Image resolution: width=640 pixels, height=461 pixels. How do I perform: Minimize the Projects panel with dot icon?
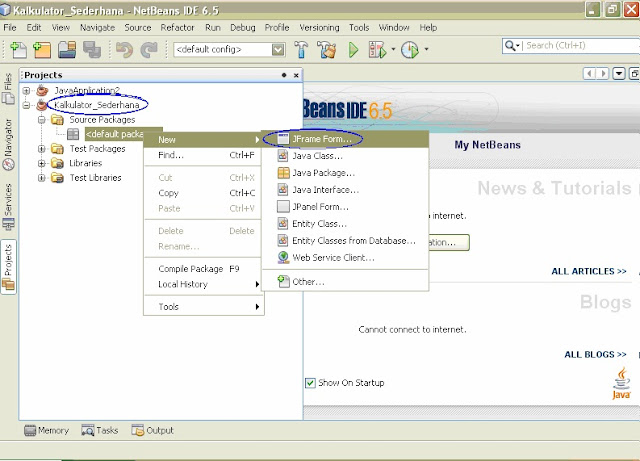tap(284, 75)
